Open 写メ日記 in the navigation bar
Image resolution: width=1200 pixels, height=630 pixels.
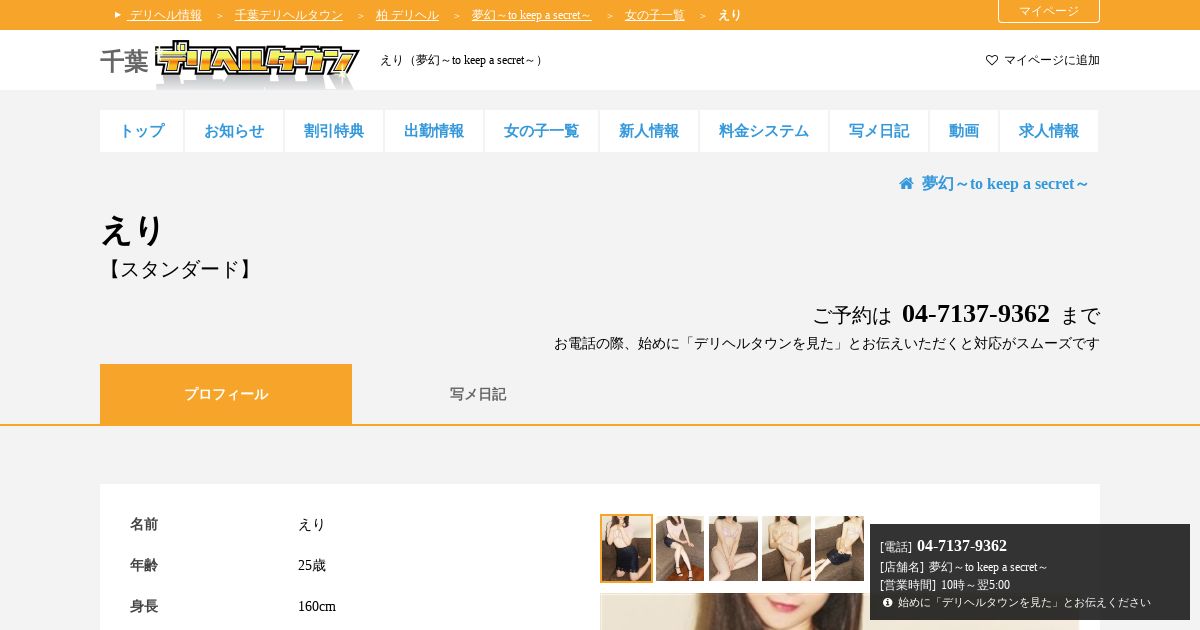coord(879,131)
